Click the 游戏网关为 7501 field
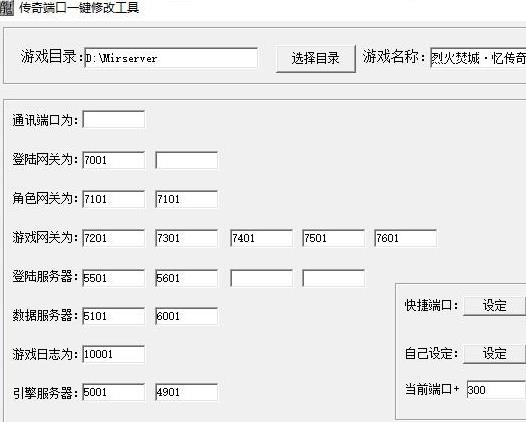The width and height of the screenshot is (526, 422). 333,238
